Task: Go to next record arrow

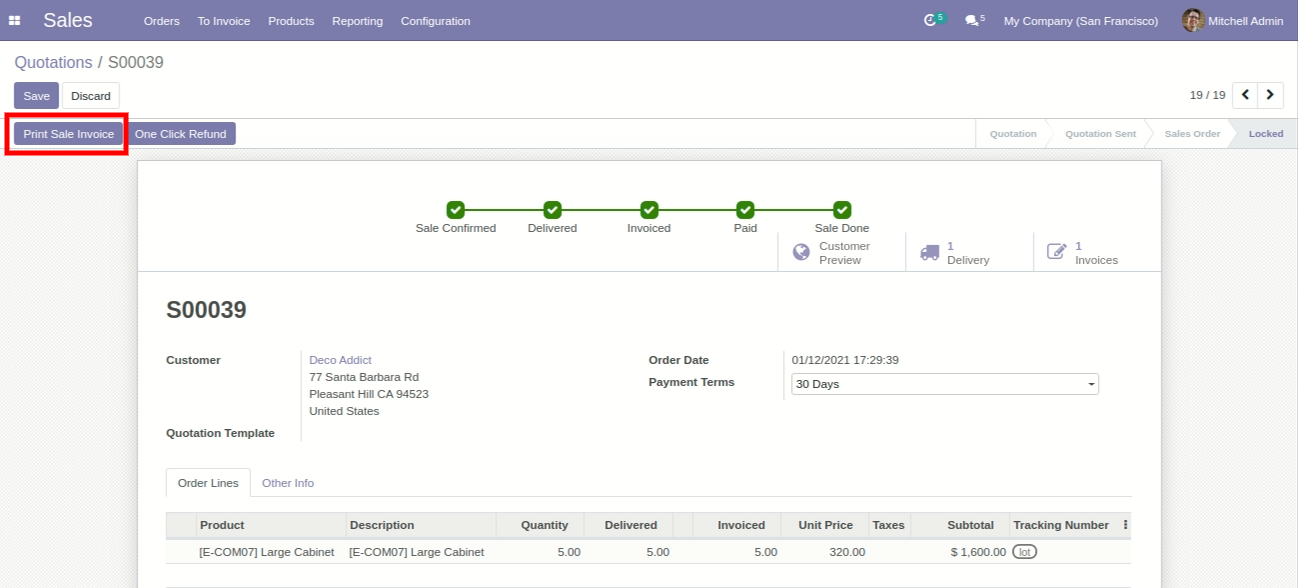Action: pos(1270,95)
